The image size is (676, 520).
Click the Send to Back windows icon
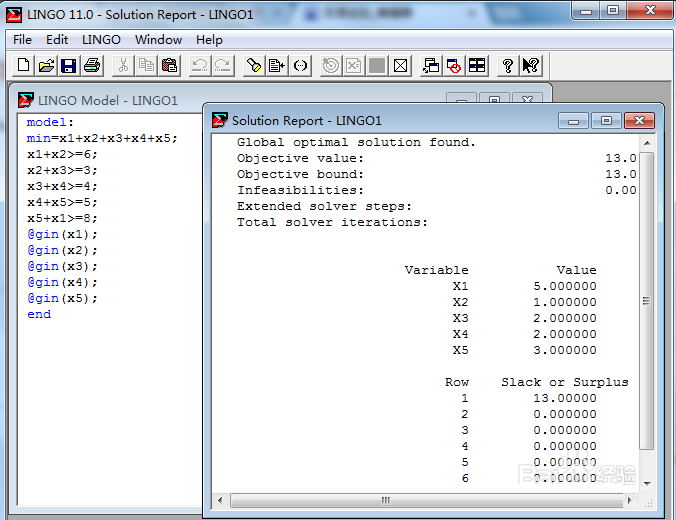tap(431, 66)
